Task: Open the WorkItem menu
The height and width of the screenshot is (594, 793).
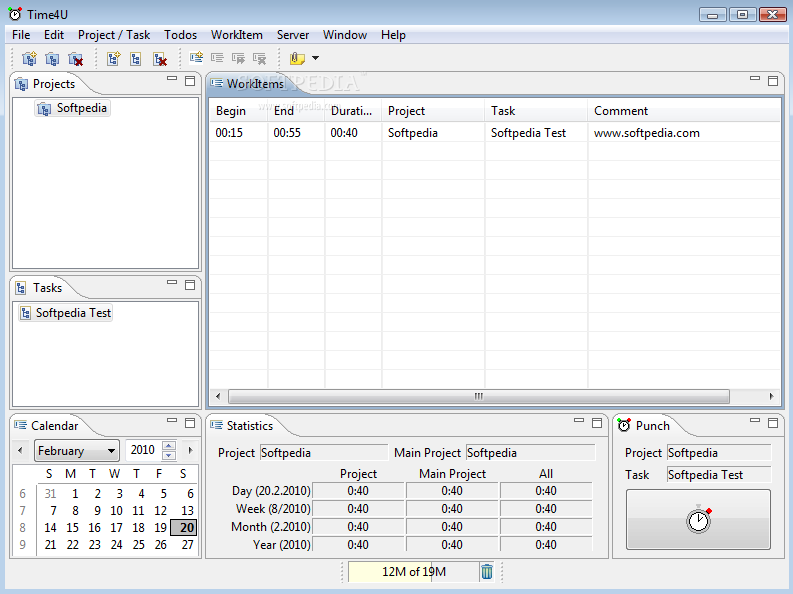Action: 237,35
